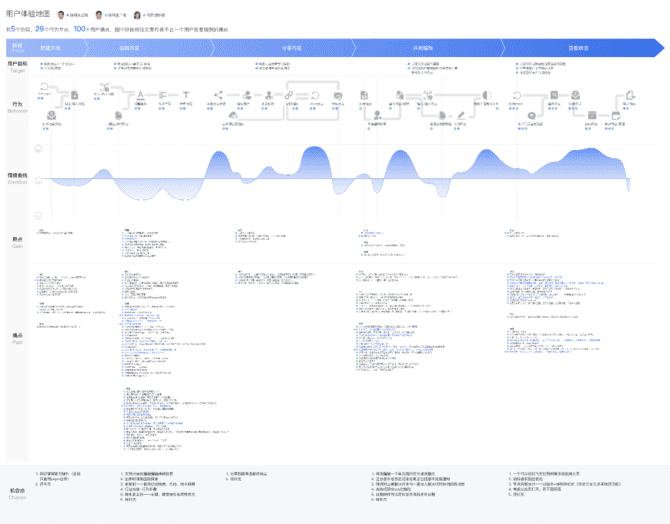Click the paragraph alignment lines icon
Image resolution: width=670 pixels, height=524 pixels.
tap(163, 95)
